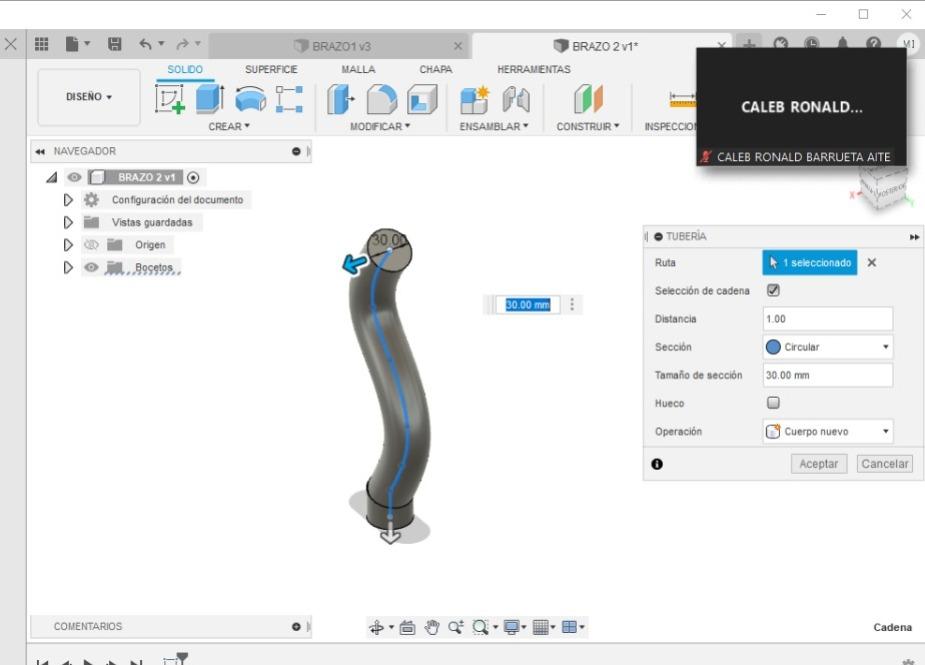This screenshot has width=925, height=665.
Task: Expand the Vistas guardadas node
Action: (x=68, y=222)
